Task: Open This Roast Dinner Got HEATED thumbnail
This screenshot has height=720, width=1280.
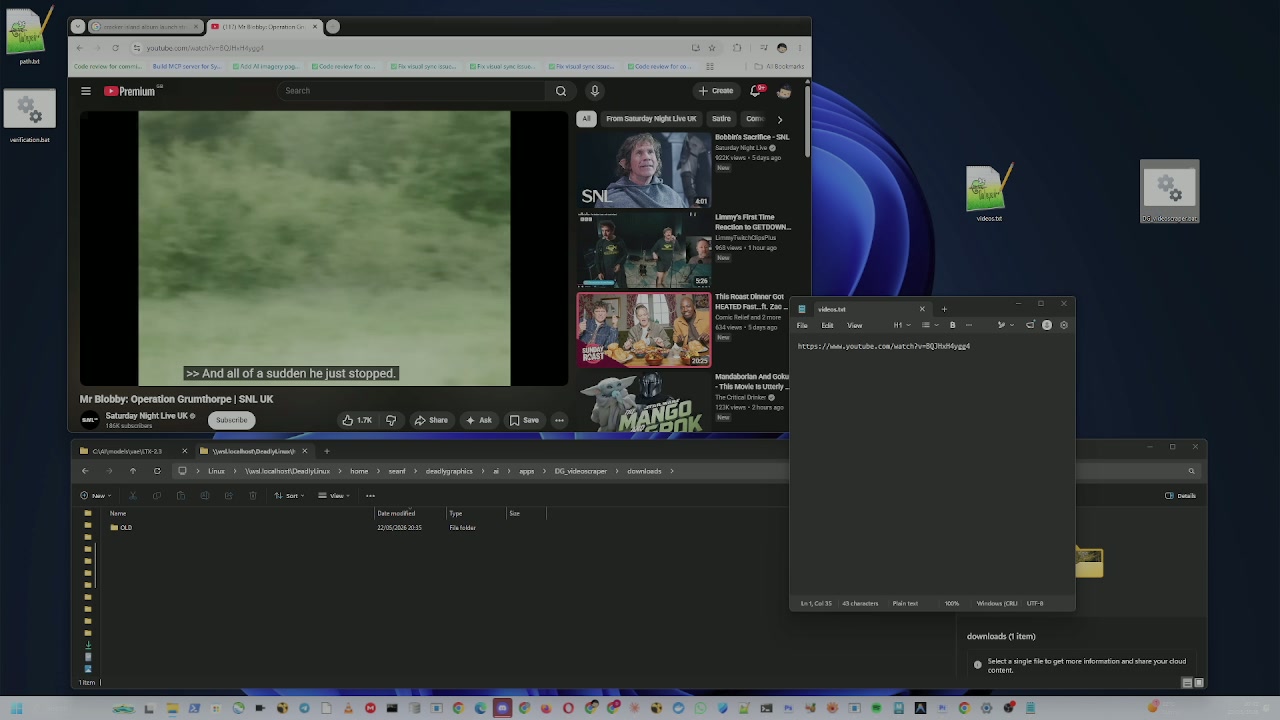Action: (x=643, y=330)
